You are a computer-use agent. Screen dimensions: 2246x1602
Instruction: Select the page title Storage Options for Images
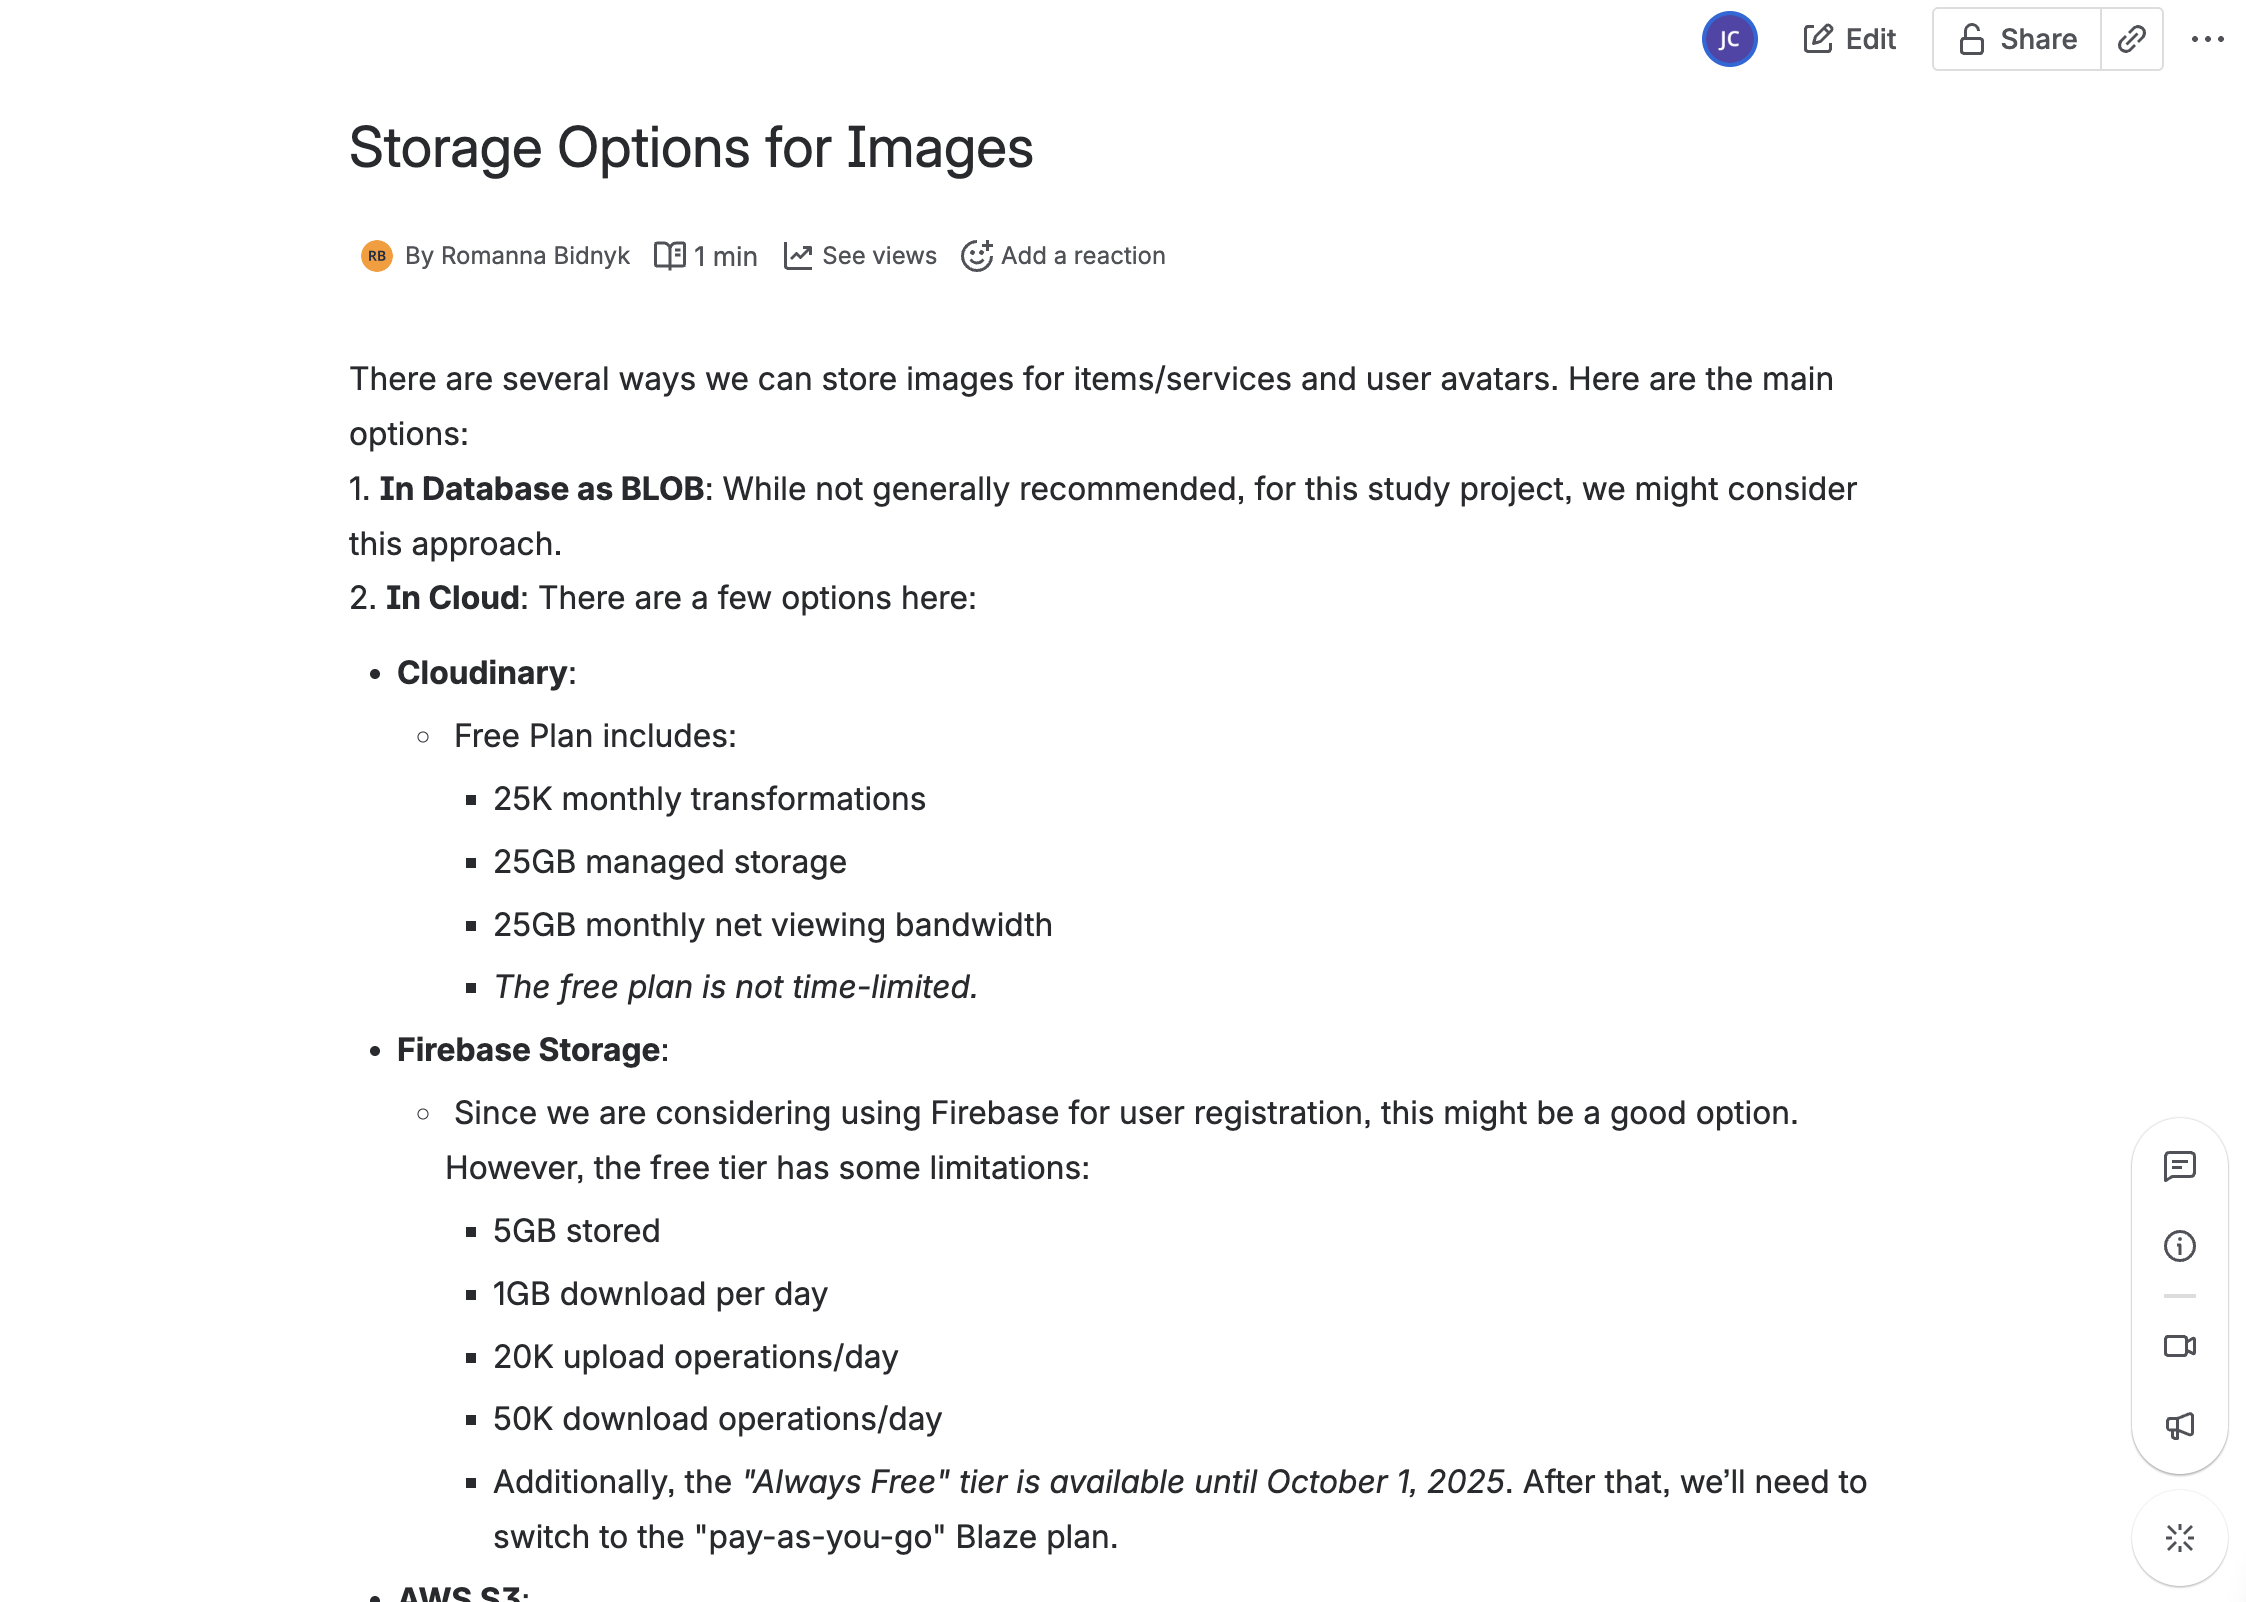[x=691, y=148]
